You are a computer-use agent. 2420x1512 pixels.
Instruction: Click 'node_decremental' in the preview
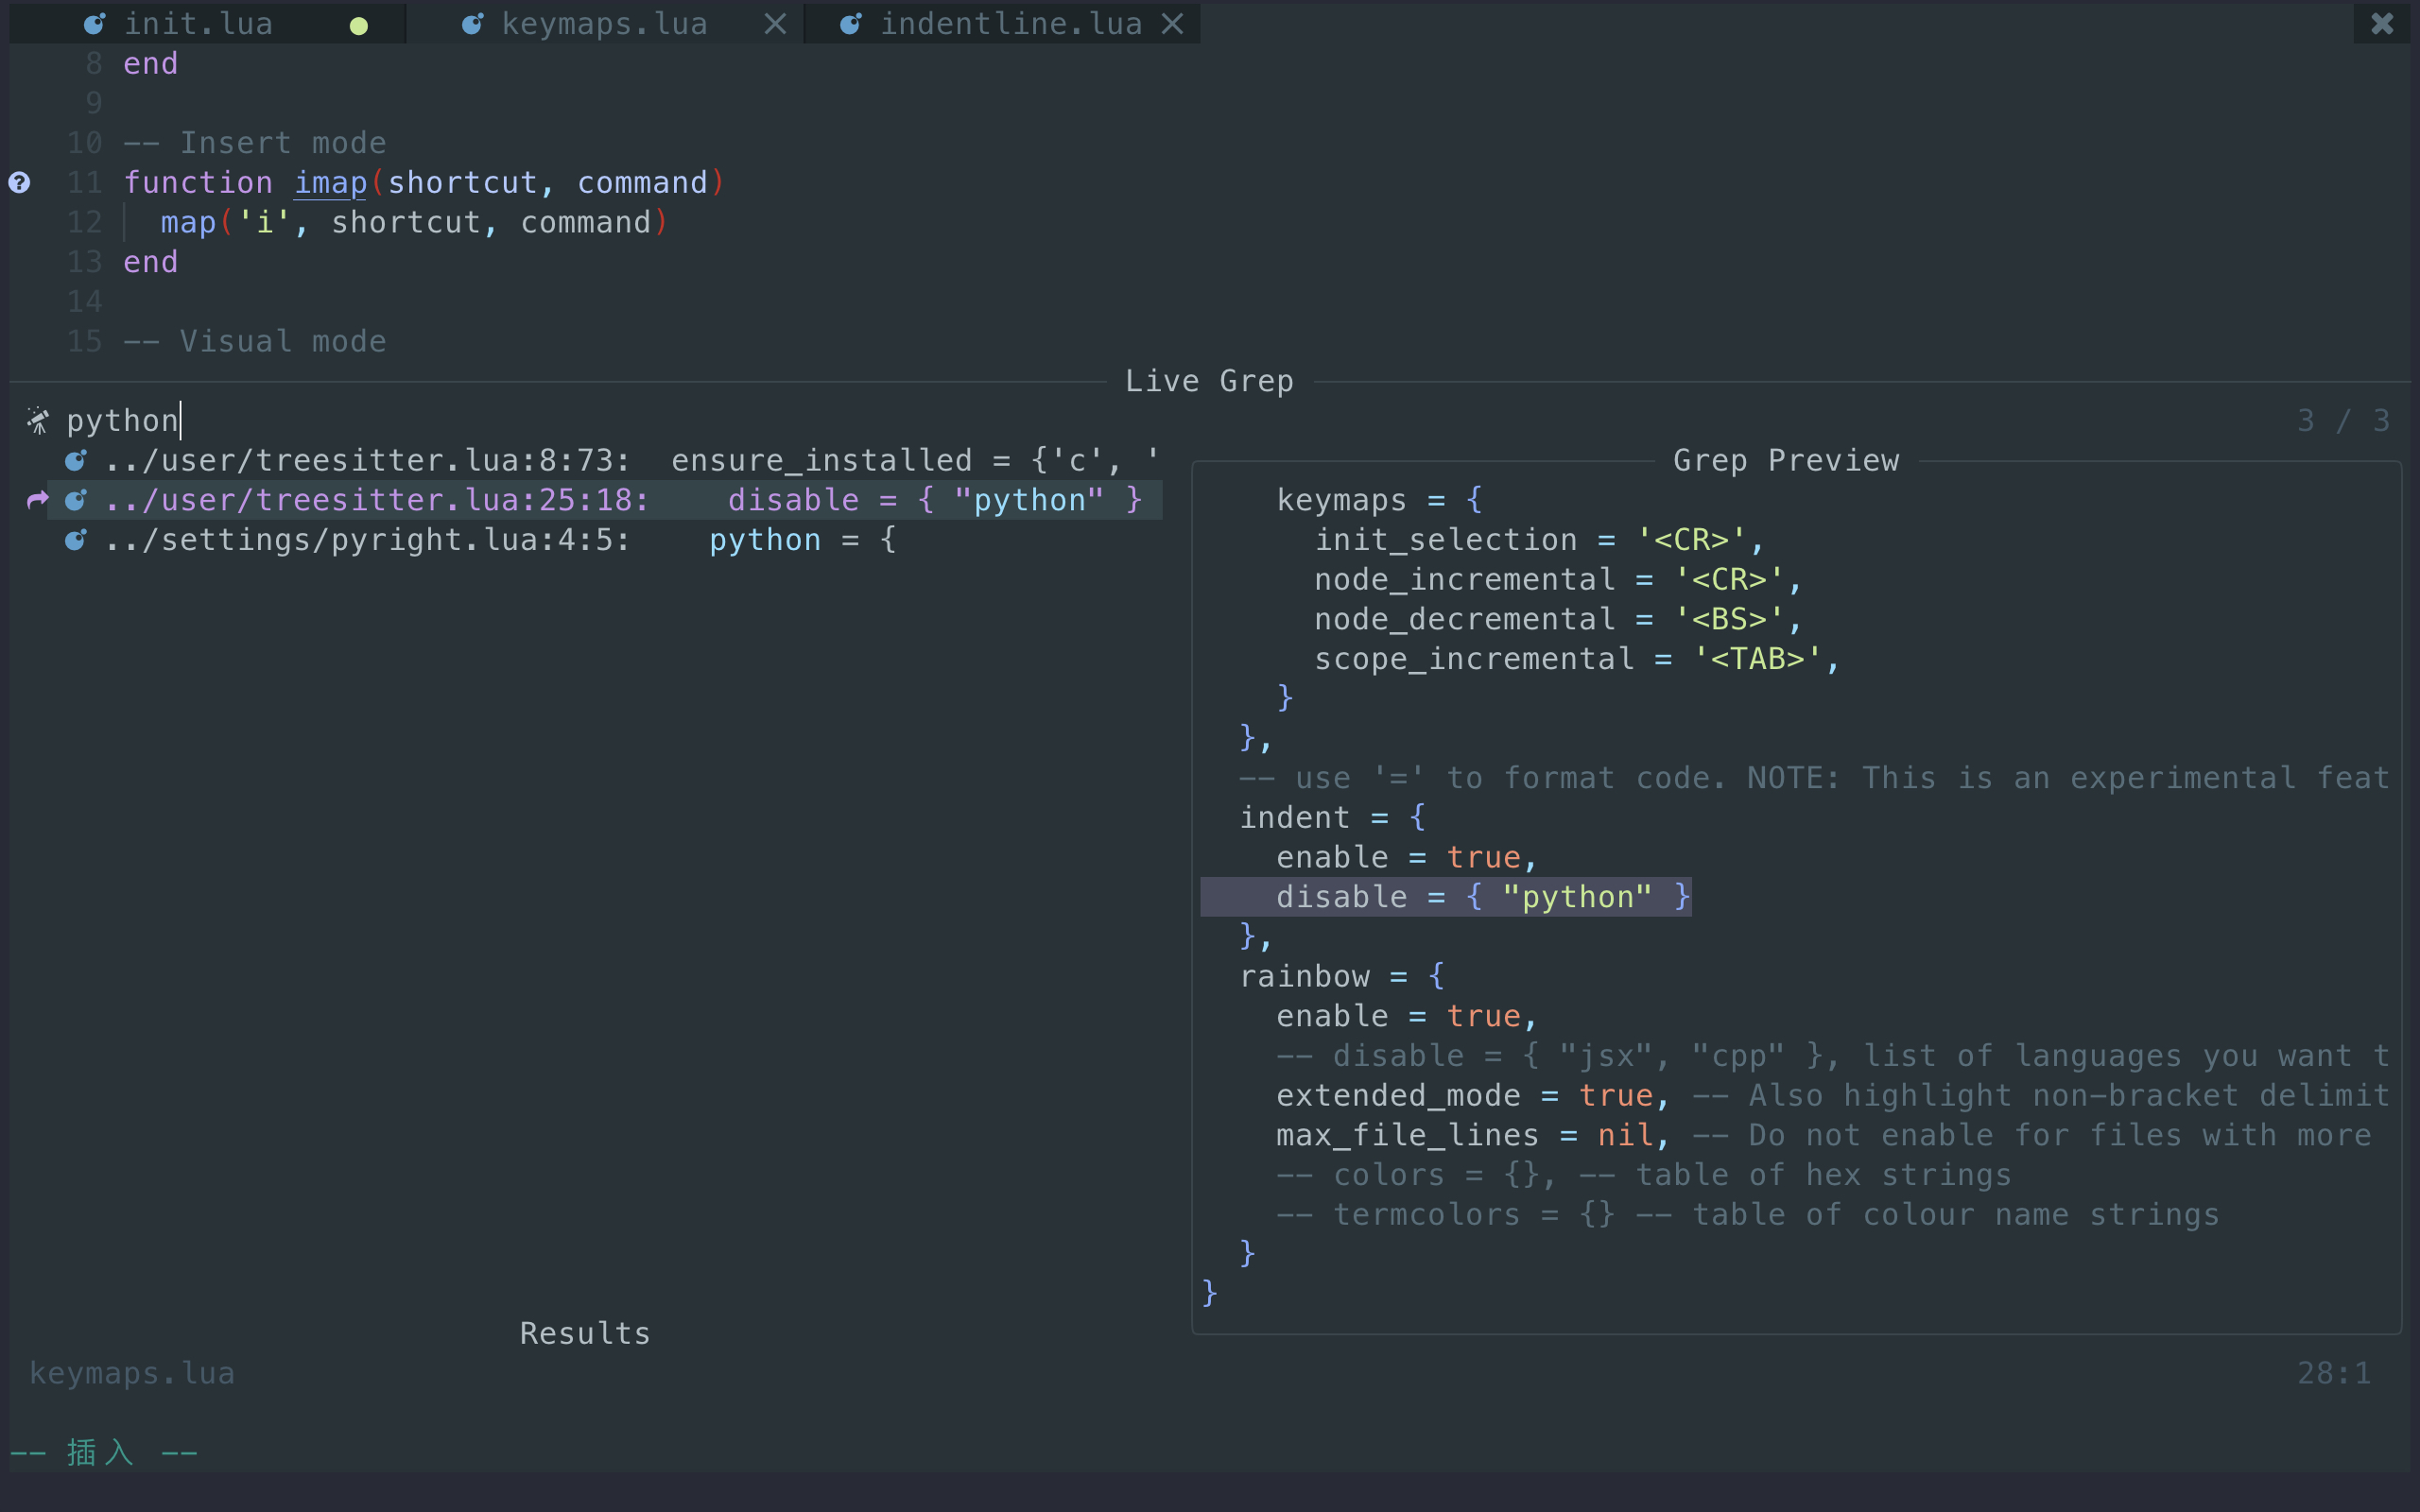pyautogui.click(x=1465, y=619)
